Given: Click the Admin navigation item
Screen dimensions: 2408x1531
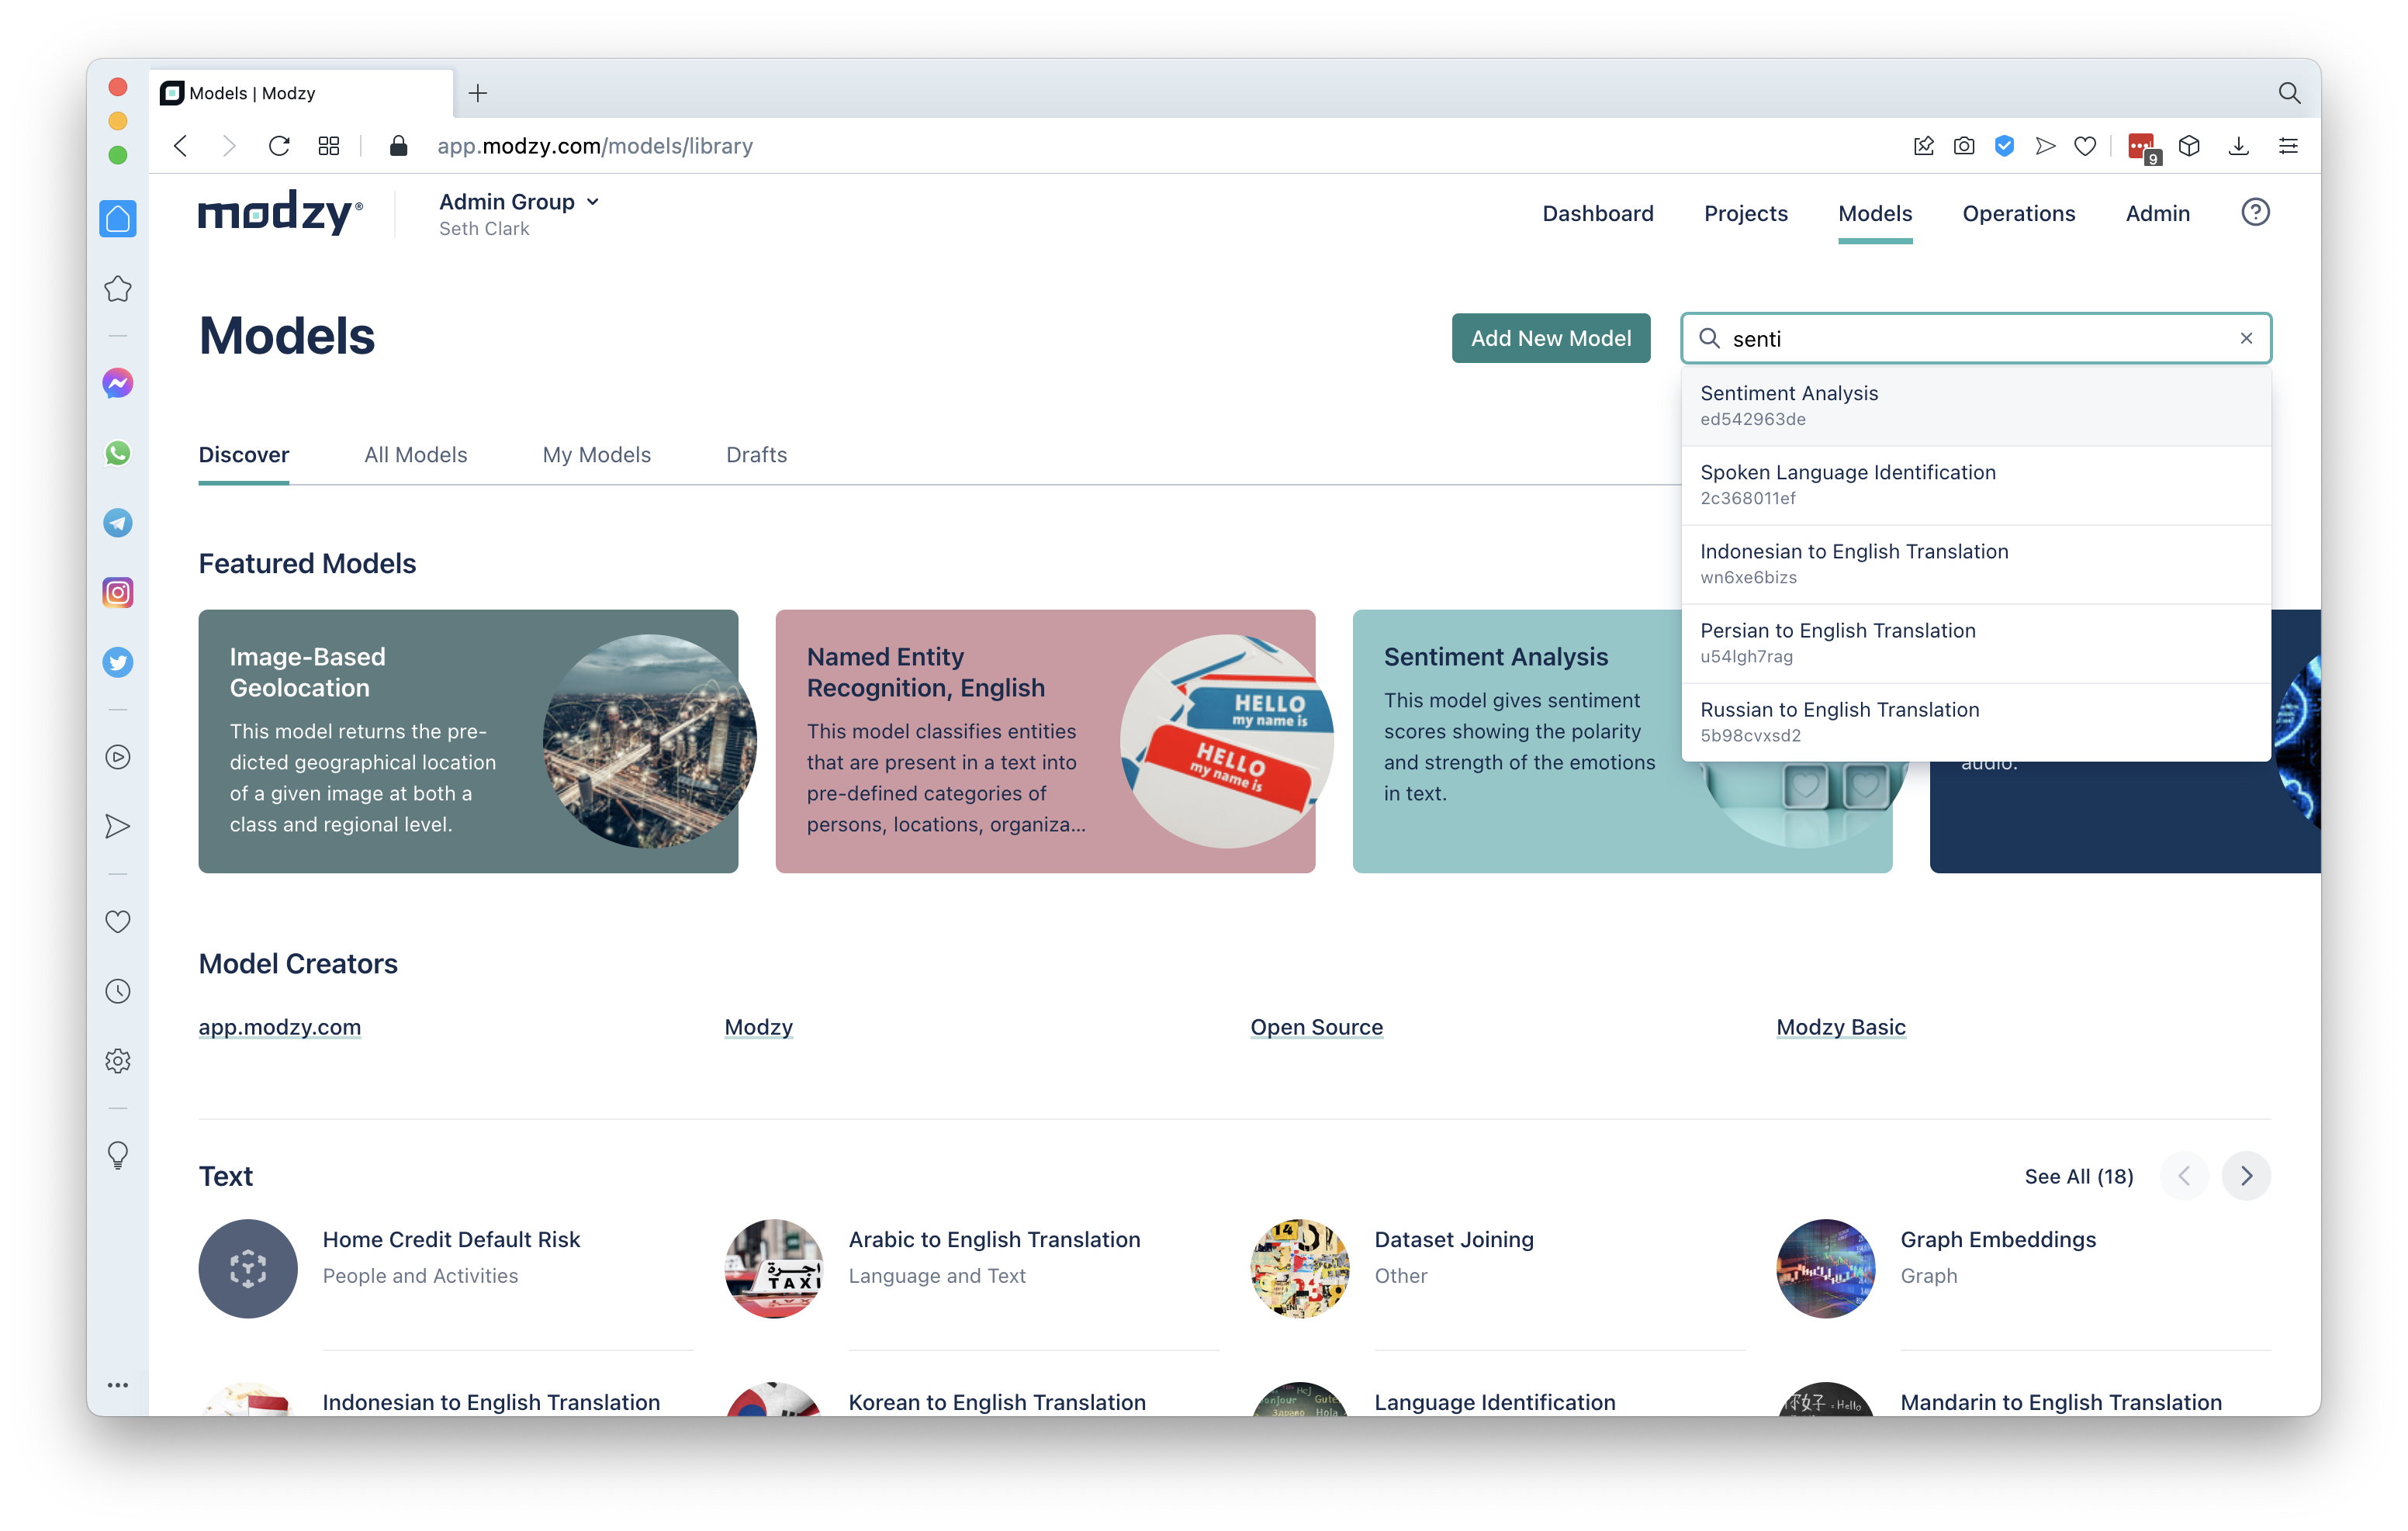Looking at the screenshot, I should (x=2157, y=213).
